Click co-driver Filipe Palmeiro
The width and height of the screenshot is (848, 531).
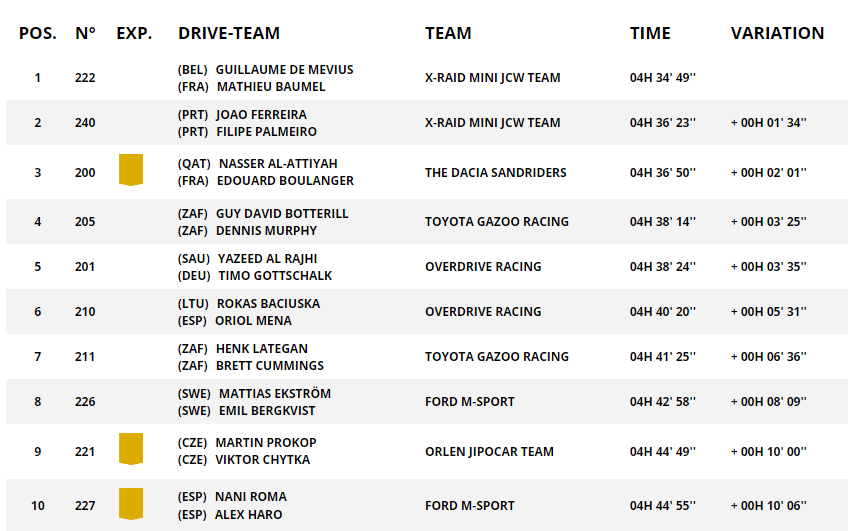coord(266,132)
